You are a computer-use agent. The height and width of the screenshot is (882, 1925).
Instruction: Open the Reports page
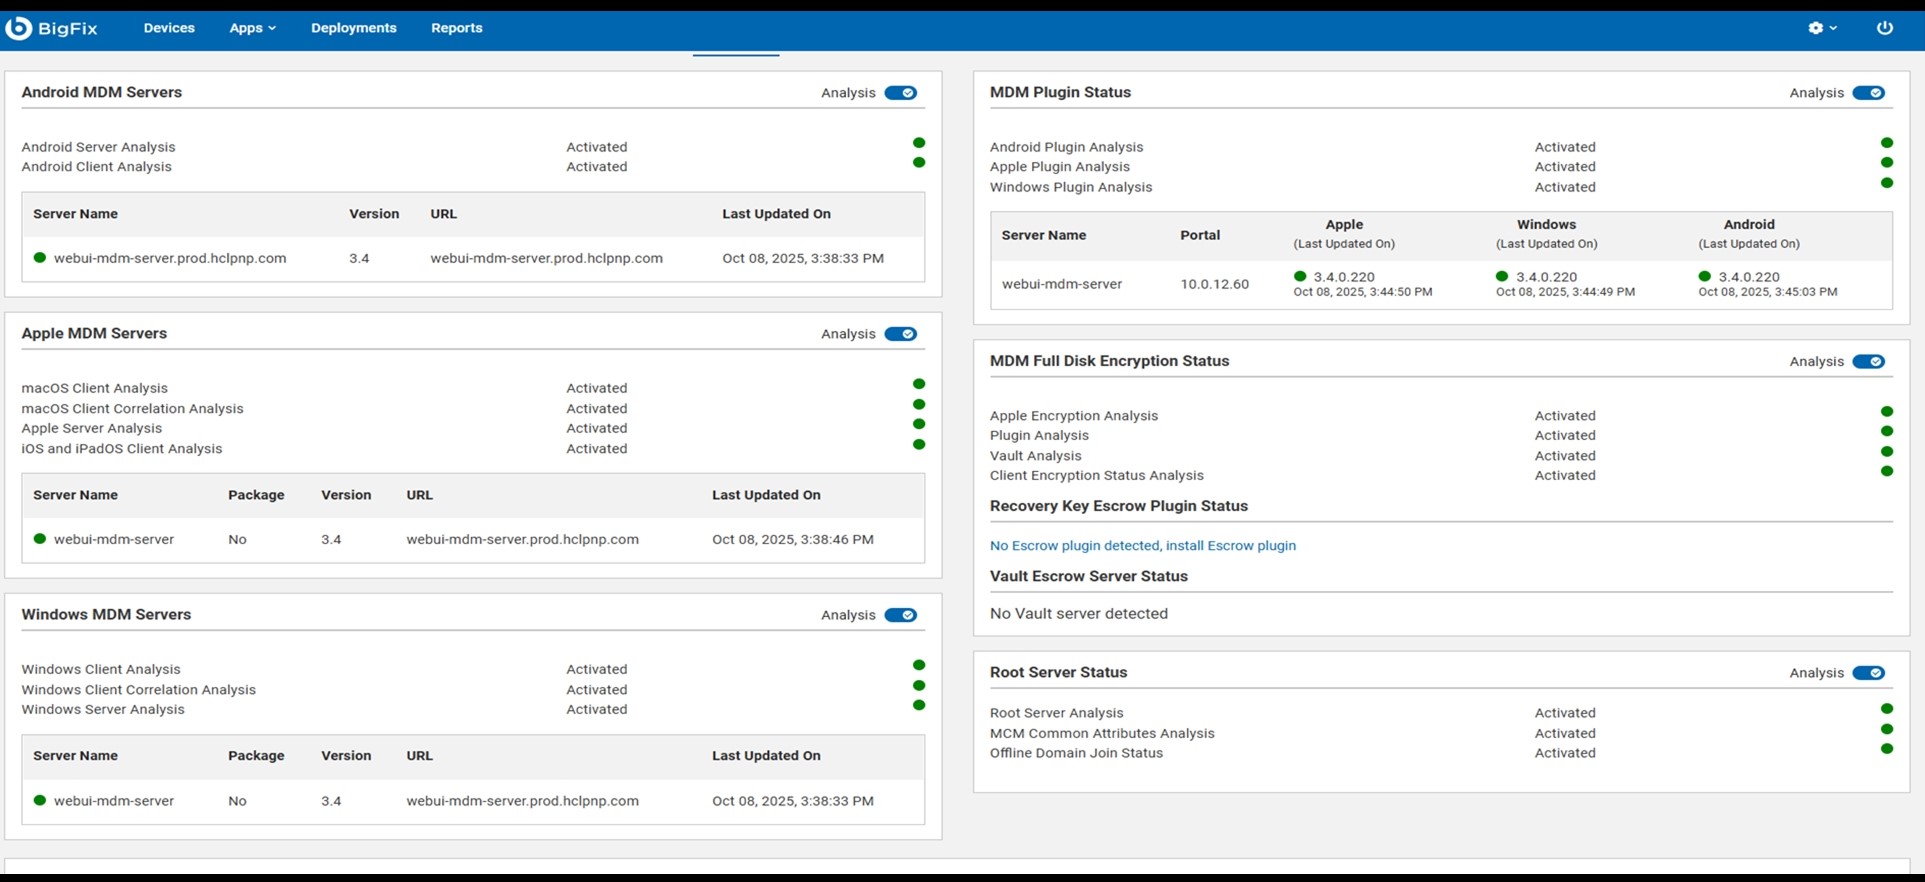(456, 28)
